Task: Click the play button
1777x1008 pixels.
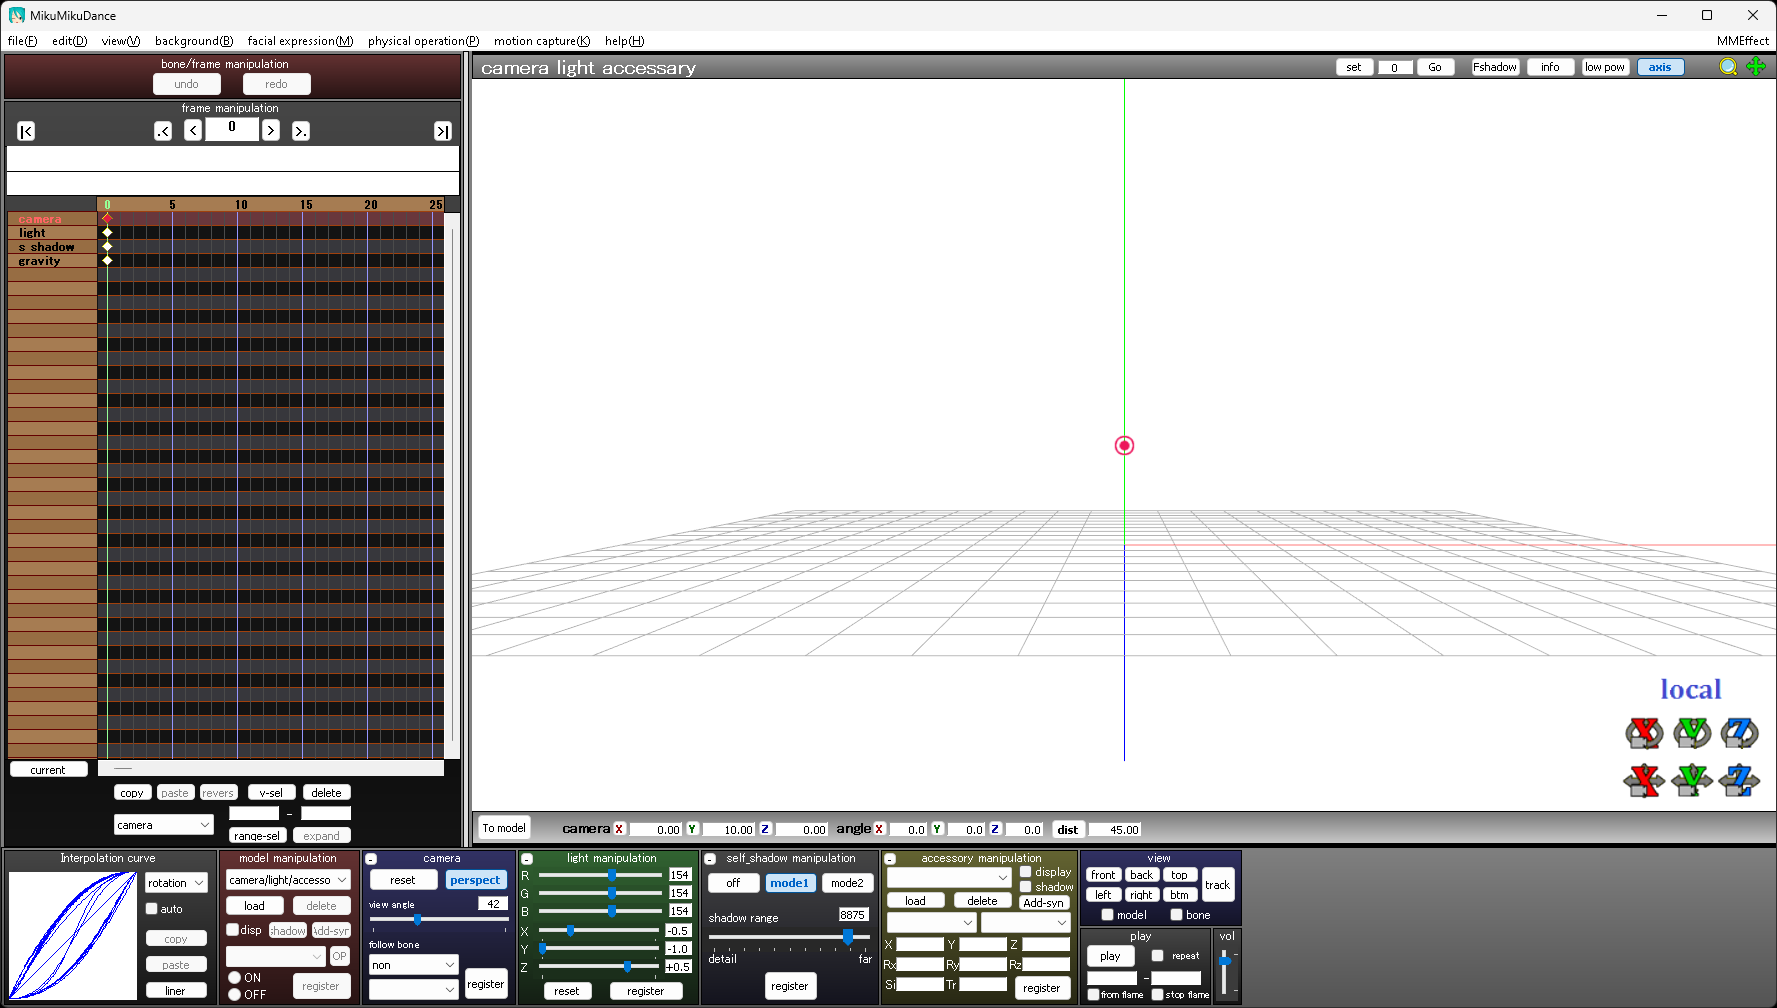Action: pos(1110,956)
